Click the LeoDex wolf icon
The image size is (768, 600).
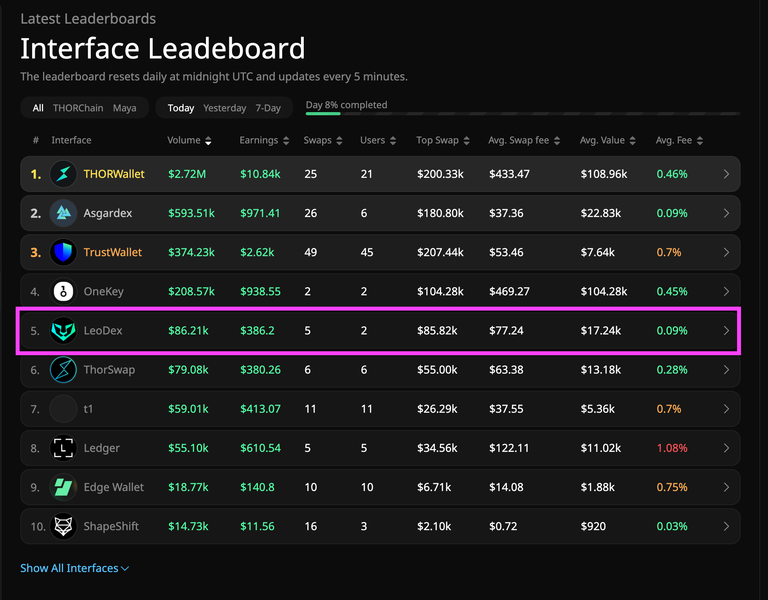coord(63,331)
